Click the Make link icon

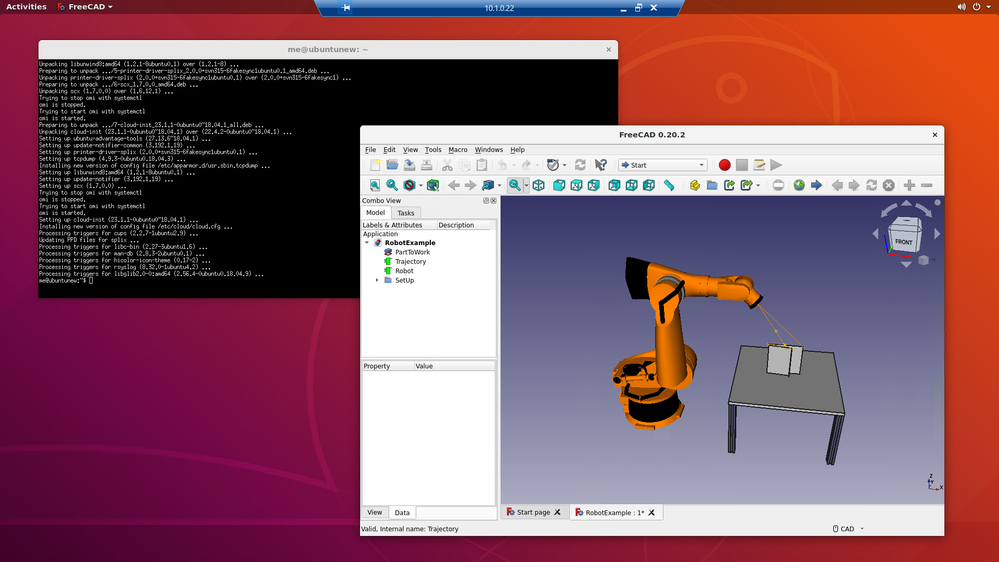(x=729, y=185)
